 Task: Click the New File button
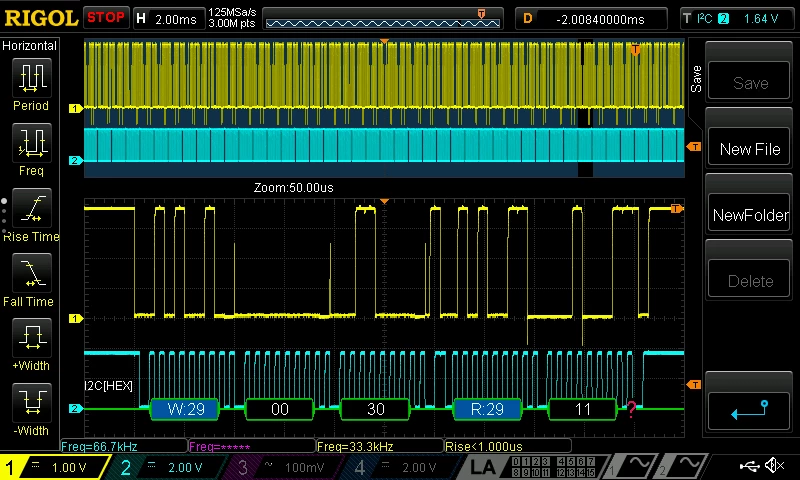click(749, 148)
